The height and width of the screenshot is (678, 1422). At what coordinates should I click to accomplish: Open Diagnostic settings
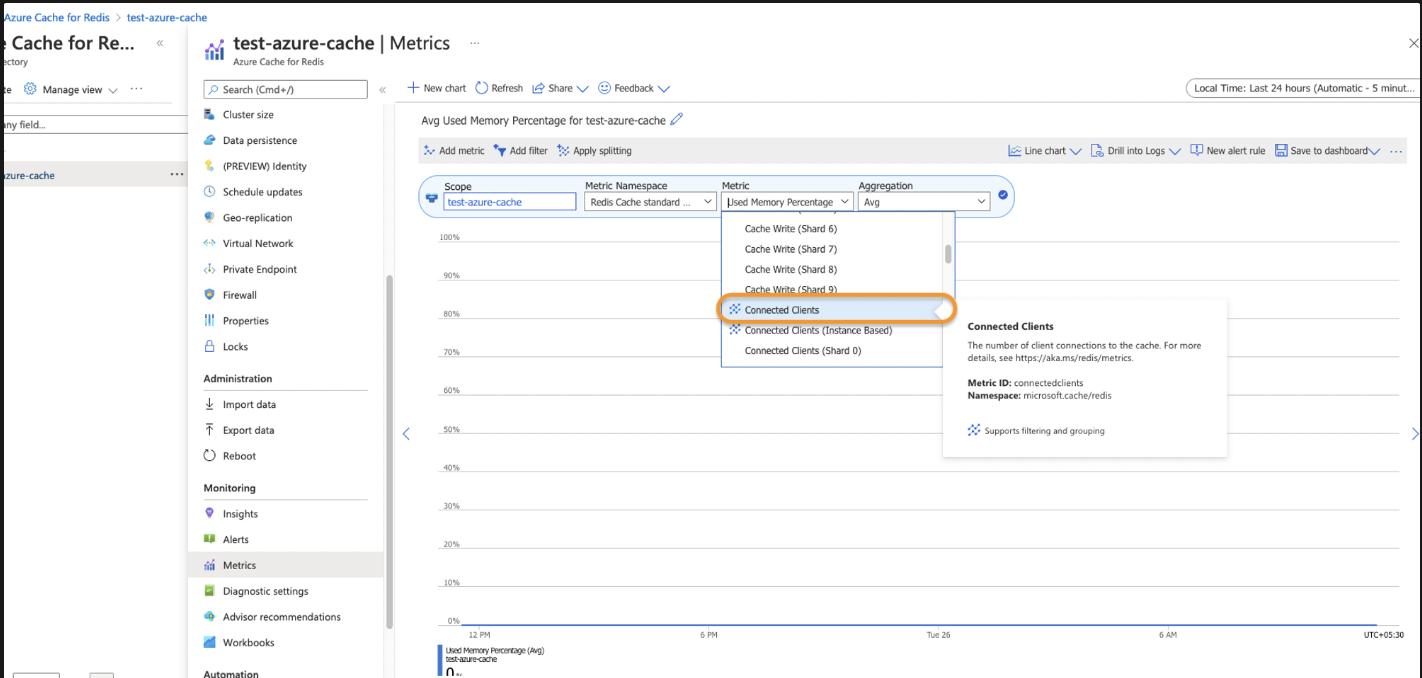click(x=265, y=592)
